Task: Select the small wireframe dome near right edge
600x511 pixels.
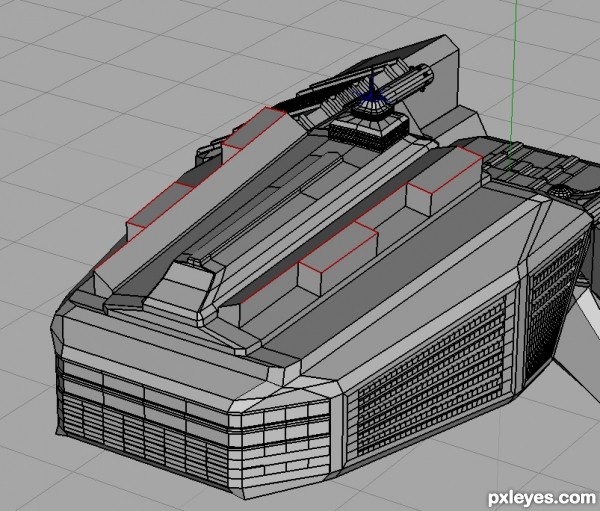Action: pyautogui.click(x=561, y=190)
